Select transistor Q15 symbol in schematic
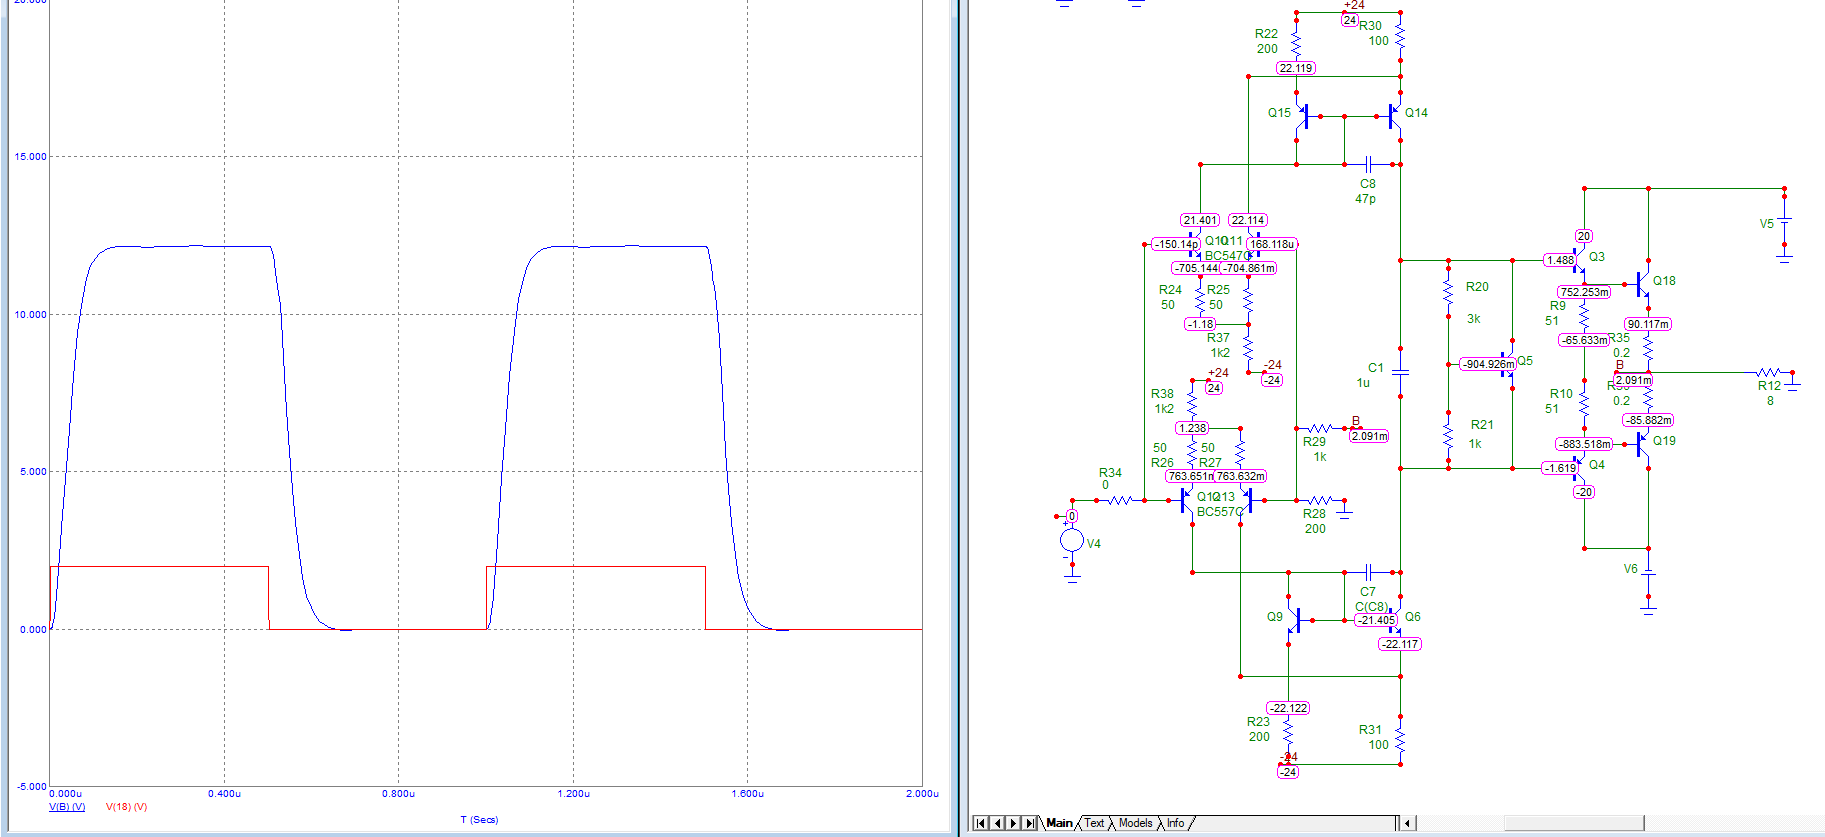Screen dimensions: 1825x837 [x=1302, y=116]
